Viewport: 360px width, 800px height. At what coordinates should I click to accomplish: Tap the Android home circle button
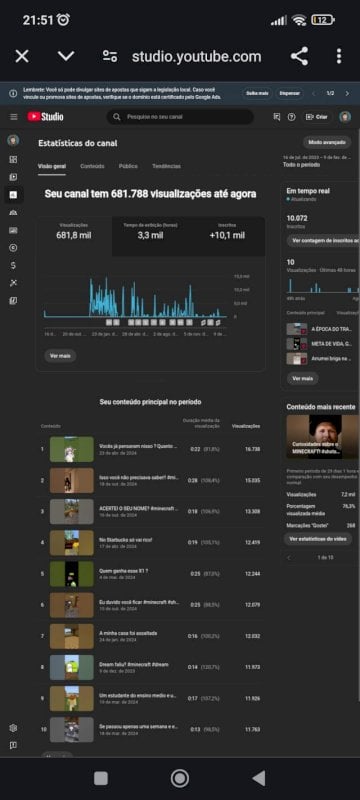coord(179,778)
